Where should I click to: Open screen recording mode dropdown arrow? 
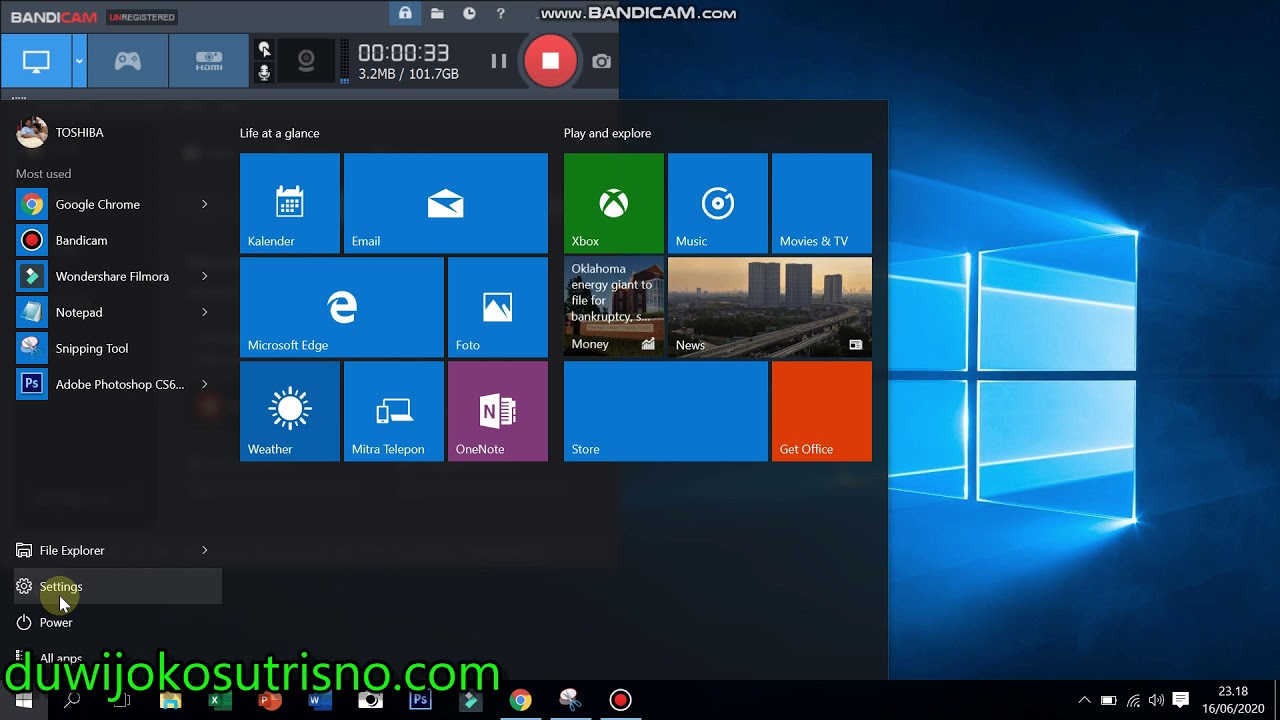point(79,61)
